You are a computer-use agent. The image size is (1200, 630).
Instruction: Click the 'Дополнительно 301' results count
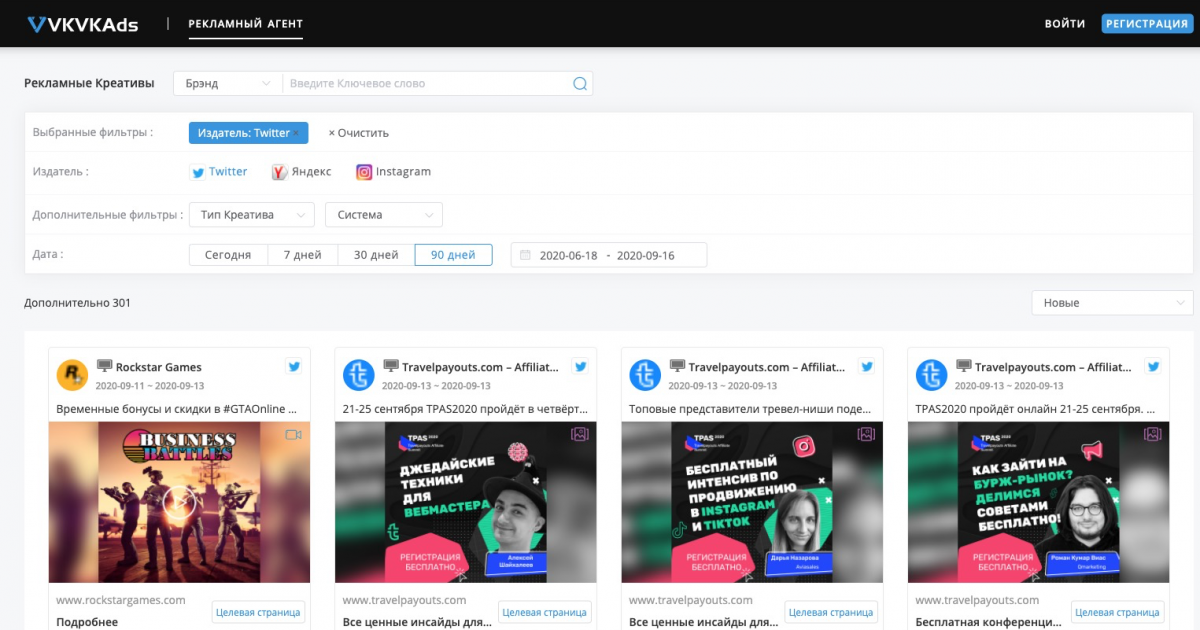pos(77,303)
